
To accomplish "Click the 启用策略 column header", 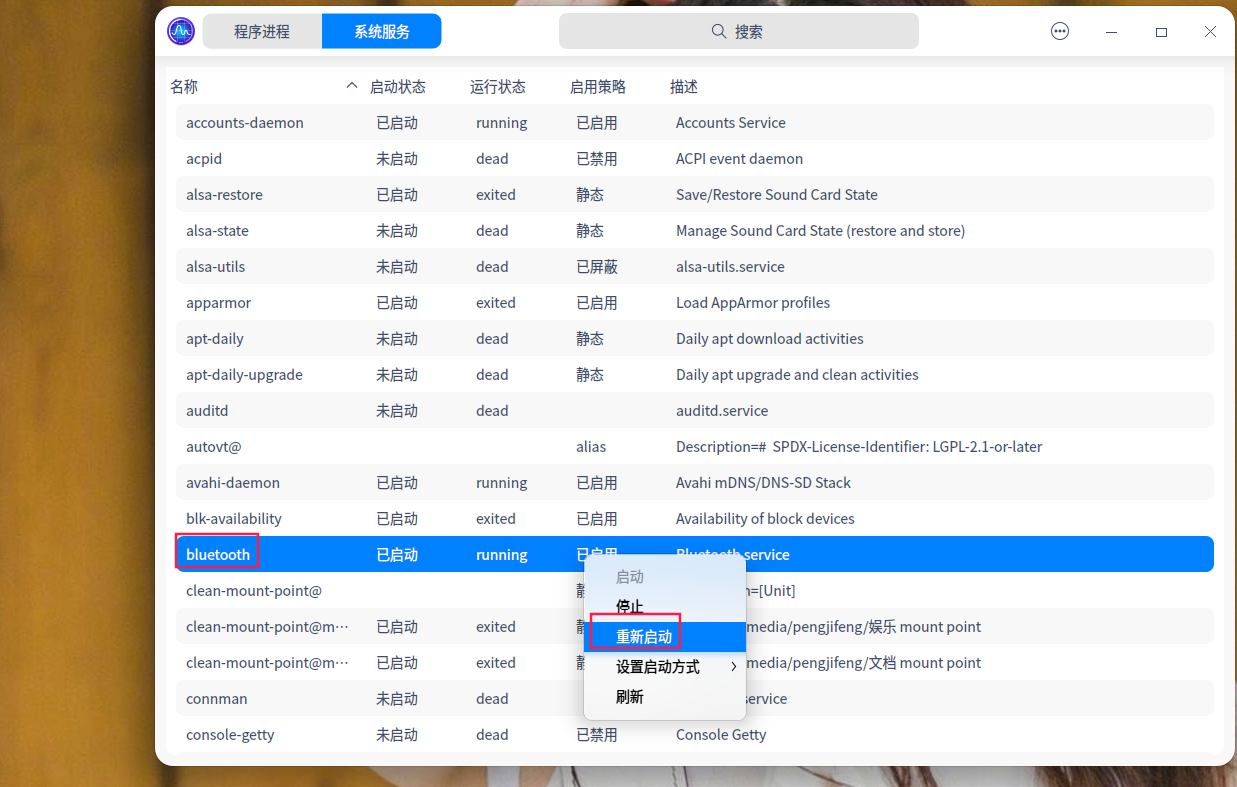I will pos(599,86).
